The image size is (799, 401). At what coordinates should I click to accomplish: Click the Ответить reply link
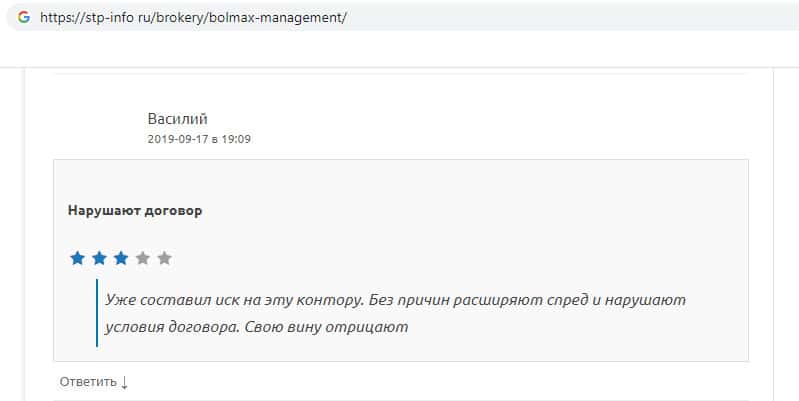(x=88, y=382)
